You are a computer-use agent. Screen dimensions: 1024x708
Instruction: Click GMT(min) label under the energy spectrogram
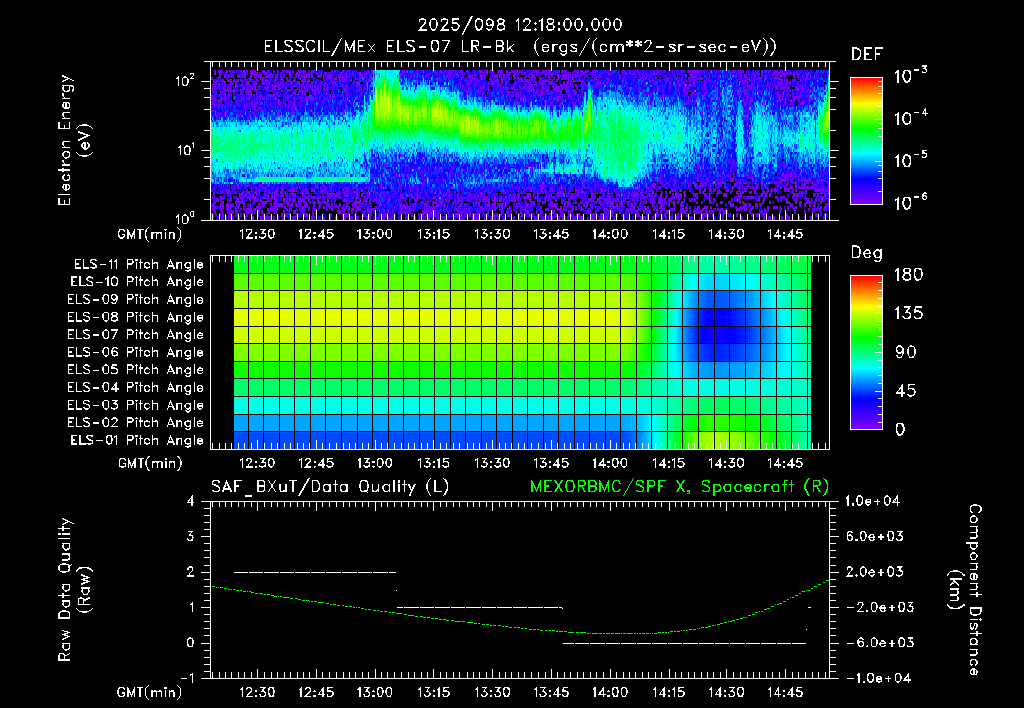coord(150,234)
